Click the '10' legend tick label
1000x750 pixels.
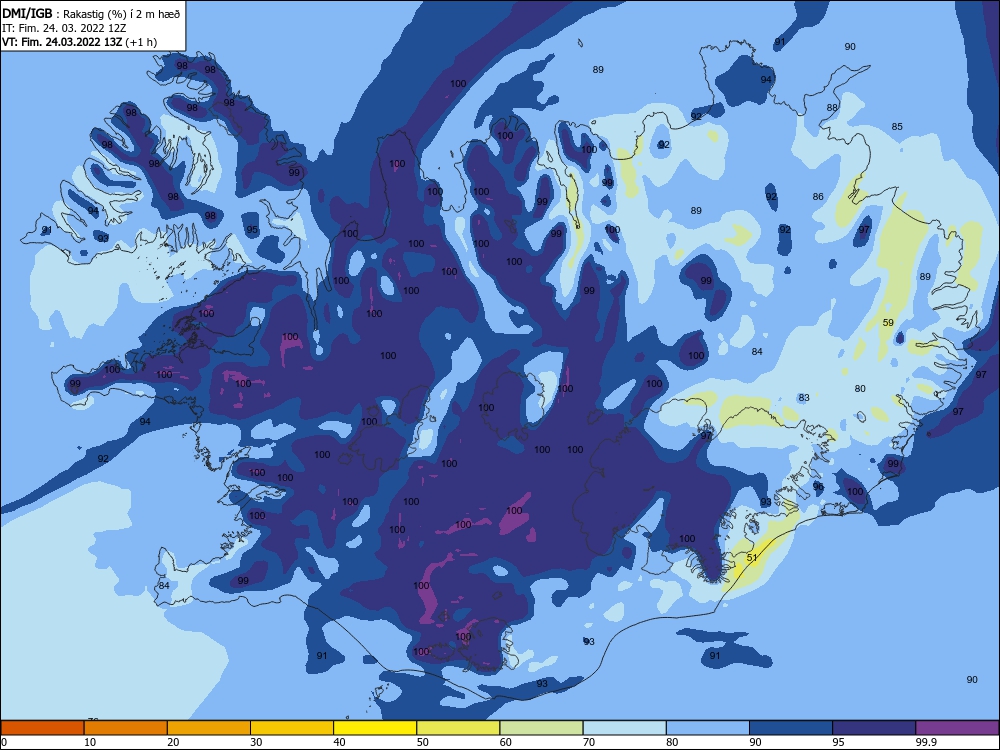pyautogui.click(x=90, y=742)
